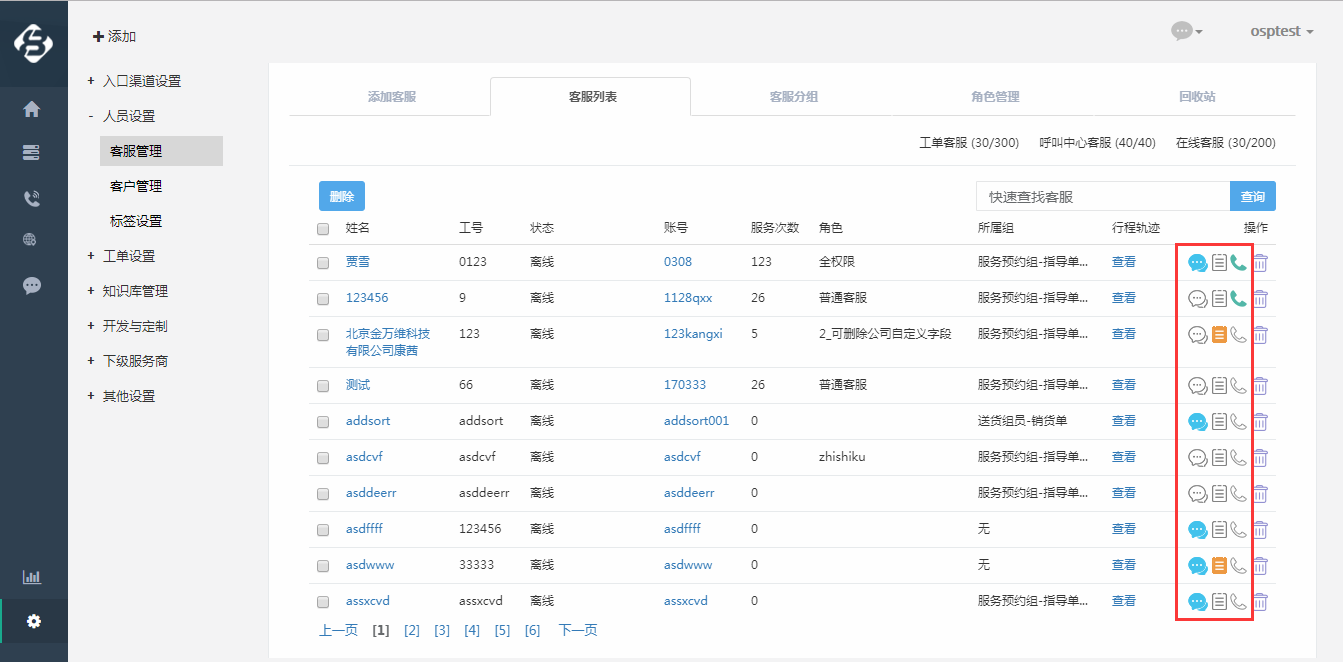Image resolution: width=1343 pixels, height=662 pixels.
Task: Open the home icon in sidebar
Action: pos(32,109)
